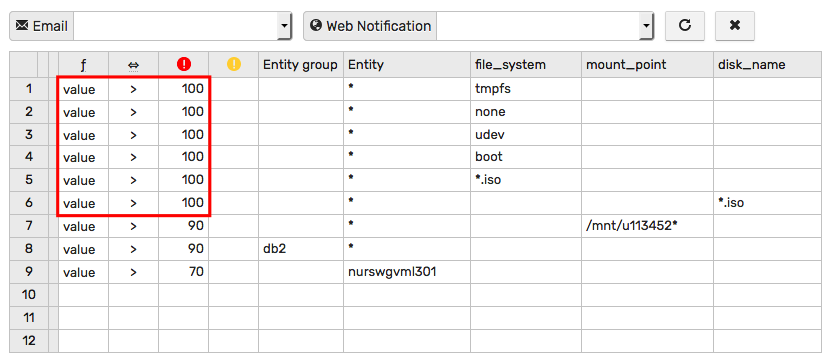Click the function column header icon
The height and width of the screenshot is (361, 831).
point(83,65)
